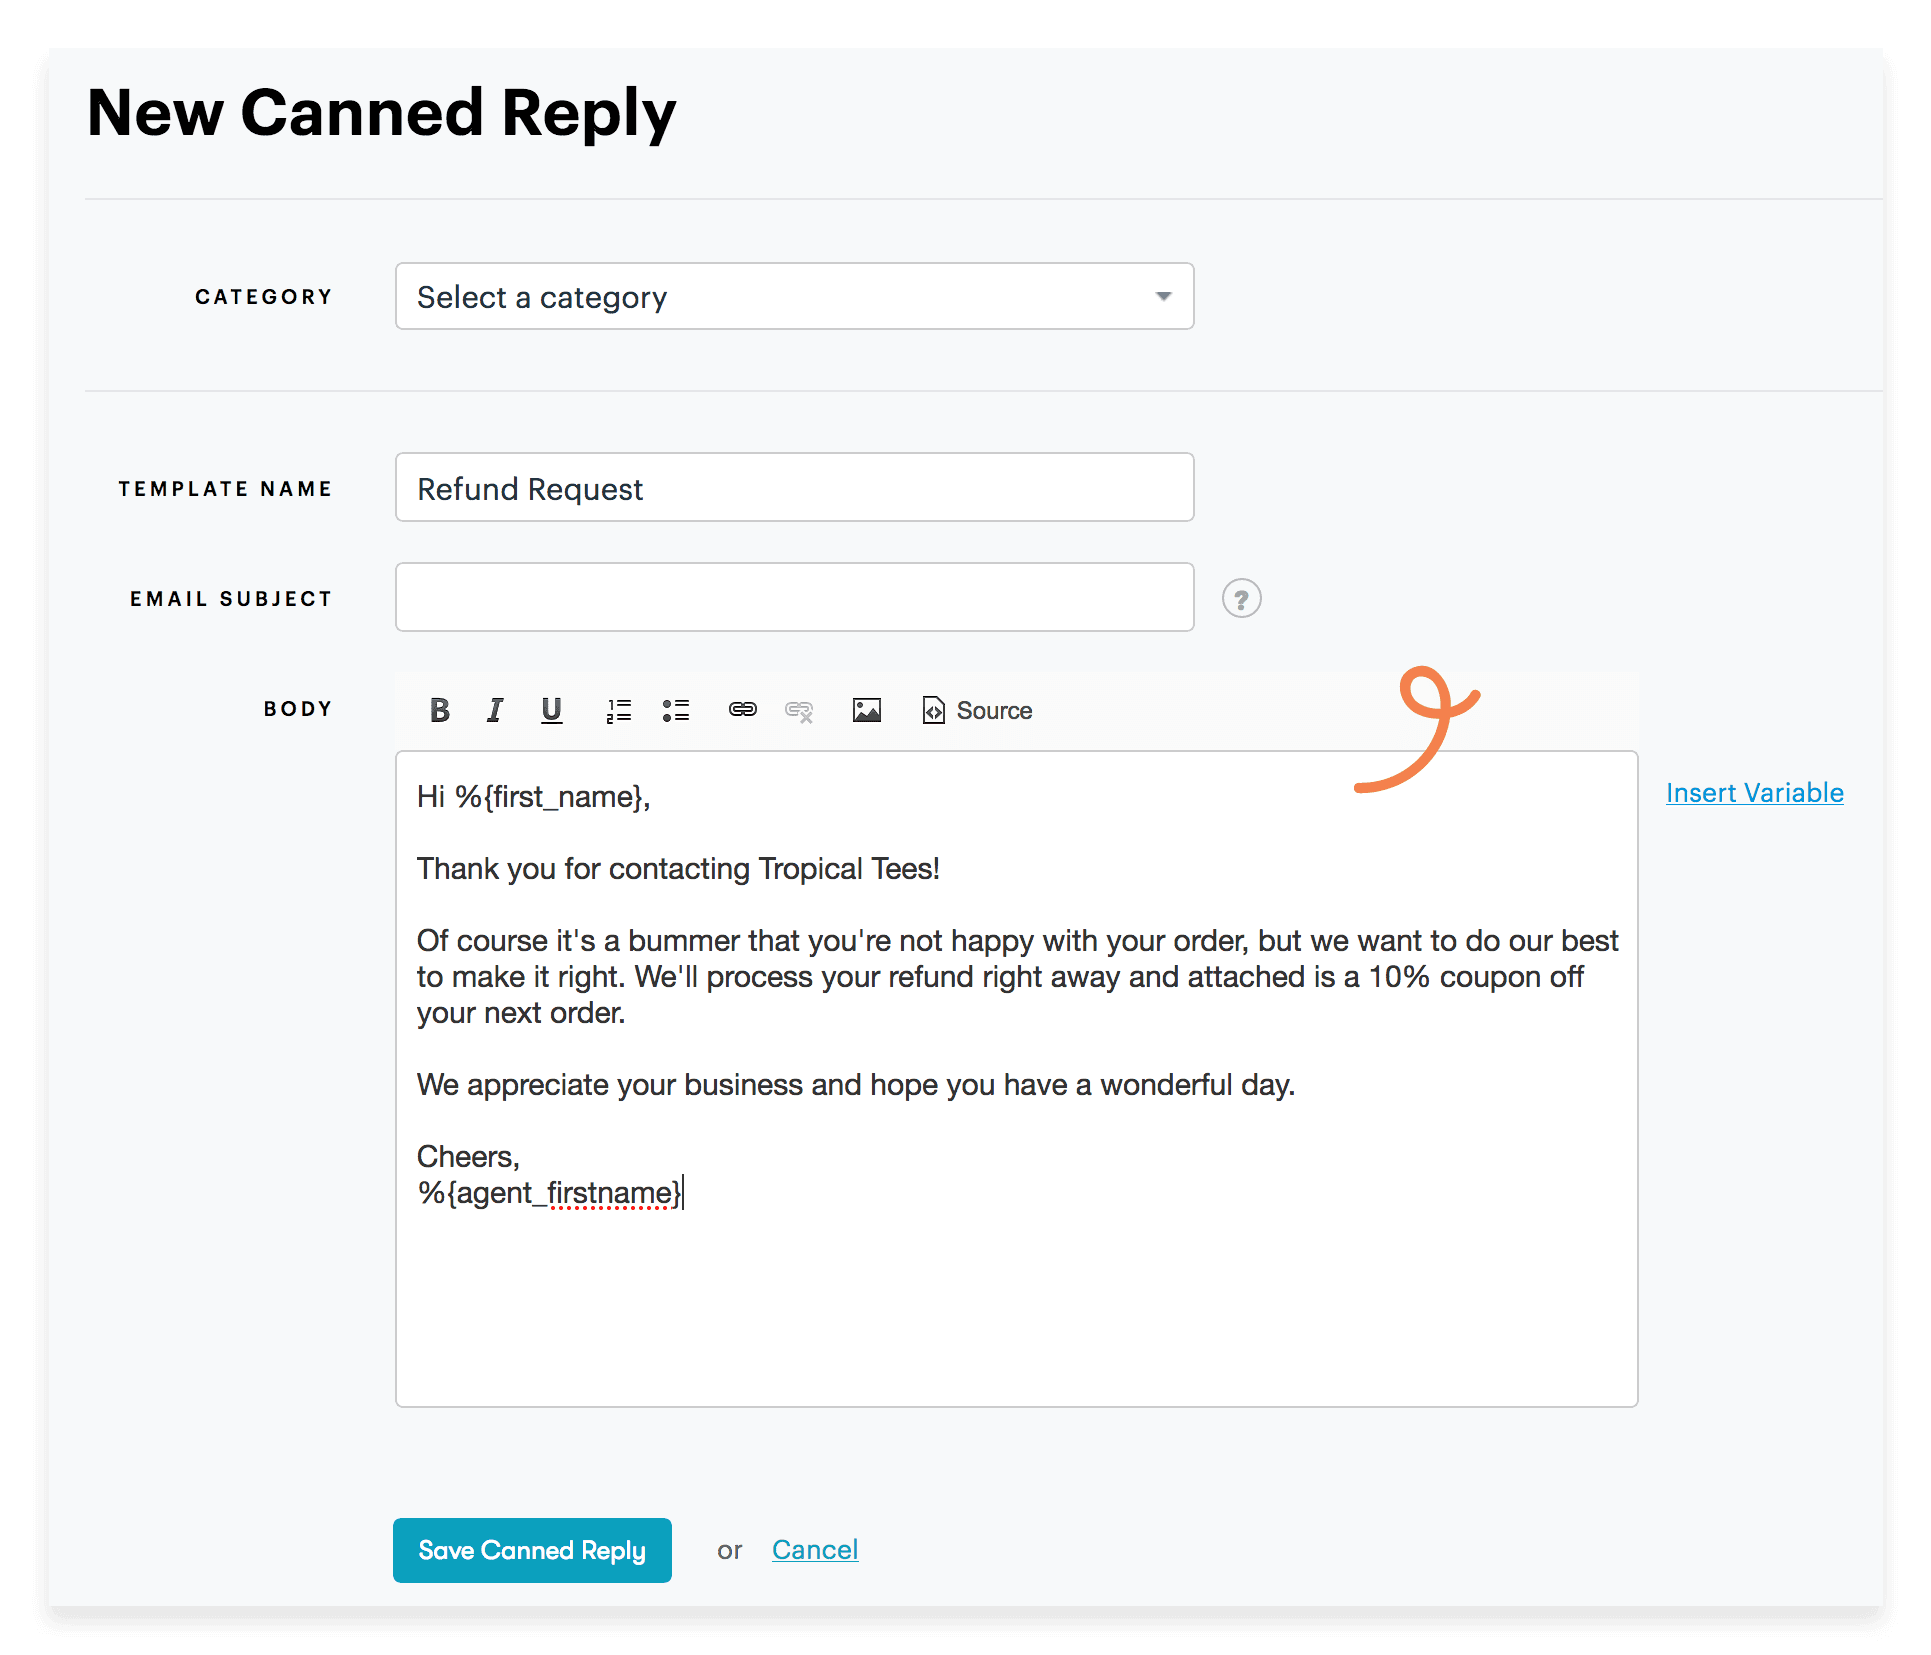
Task: Select the Template Name field showing 'Refund Request'
Action: pos(793,488)
